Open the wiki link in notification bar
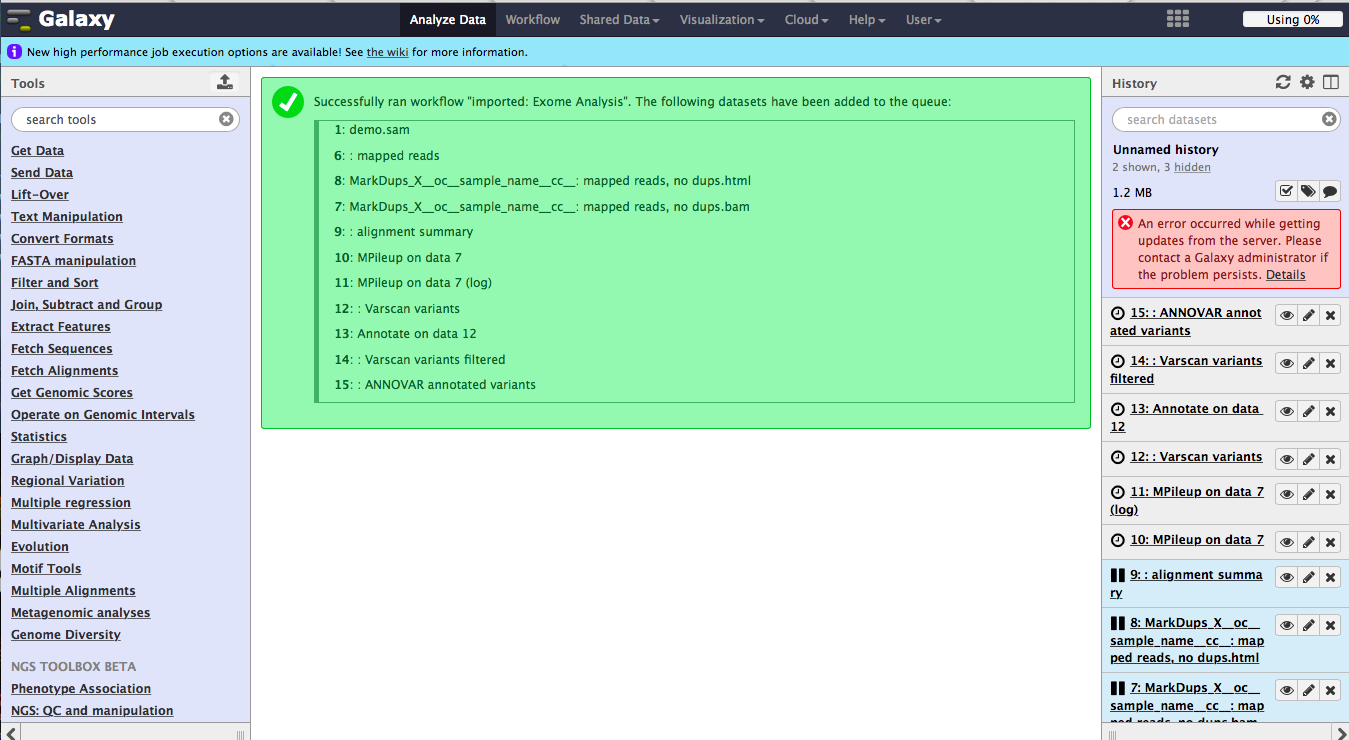The height and width of the screenshot is (740, 1349). pyautogui.click(x=387, y=52)
